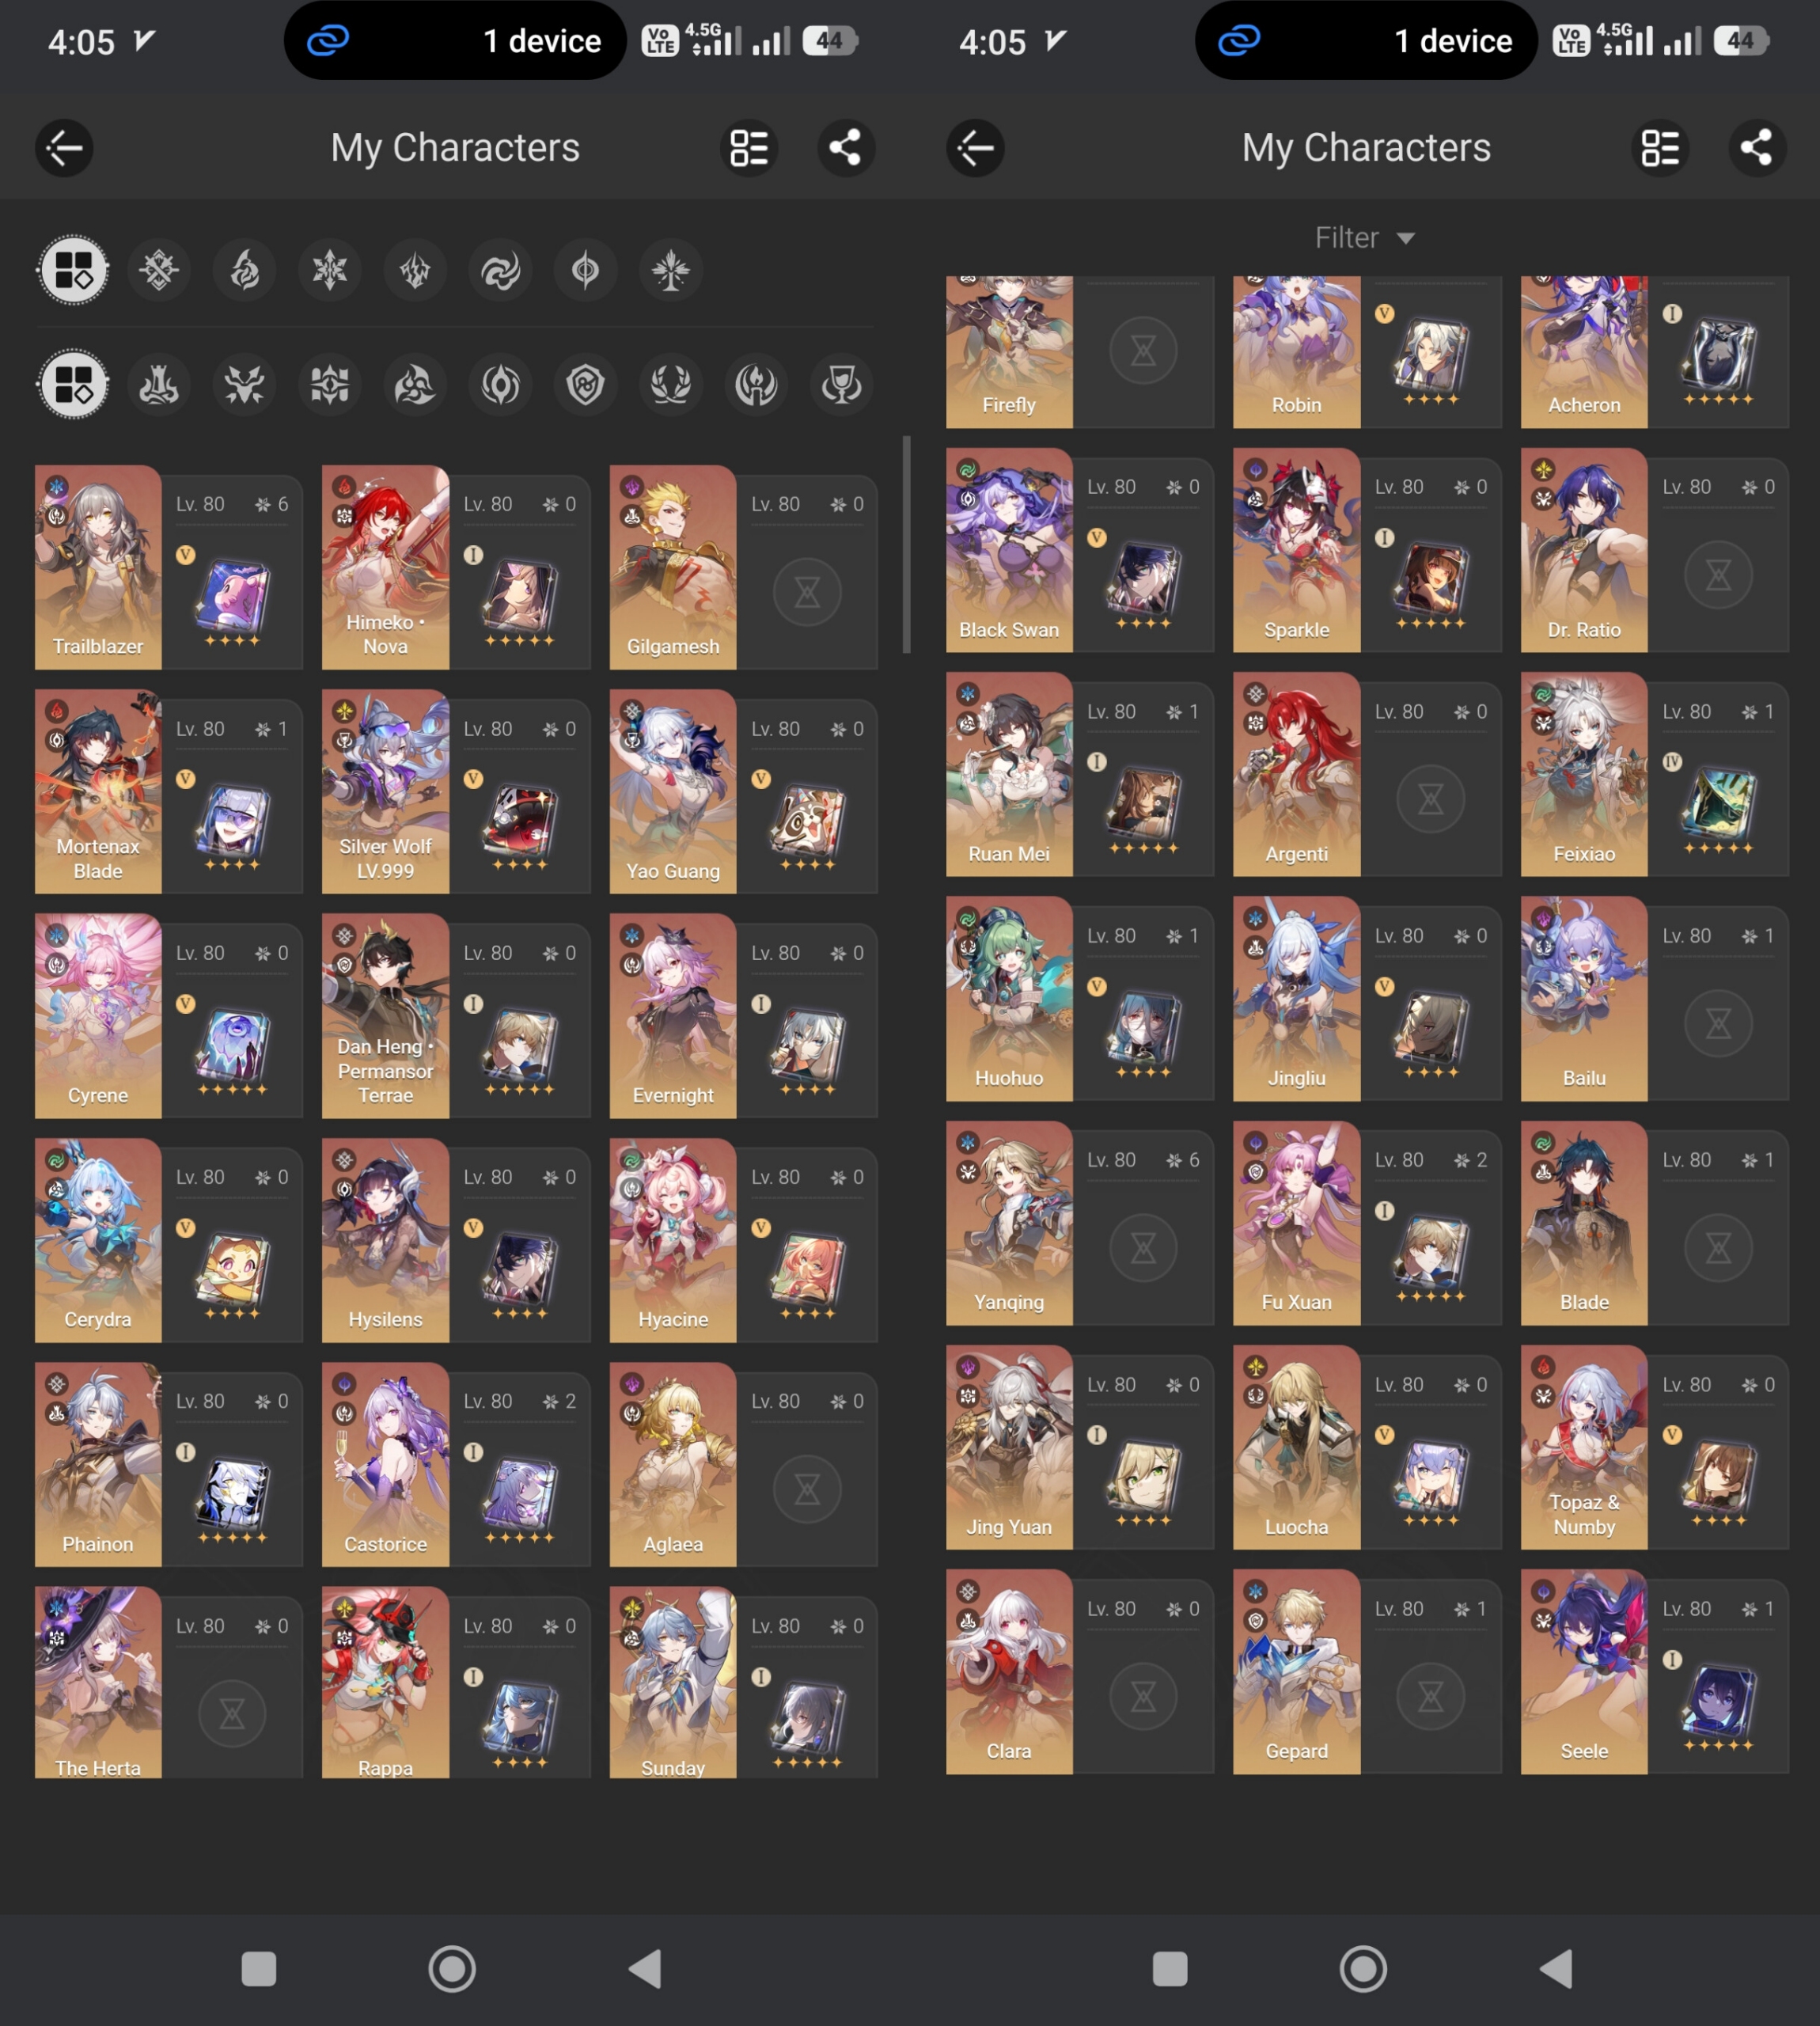Tap the back arrow on the left screen
Viewport: 1820px width, 2026px height.
tap(65, 148)
